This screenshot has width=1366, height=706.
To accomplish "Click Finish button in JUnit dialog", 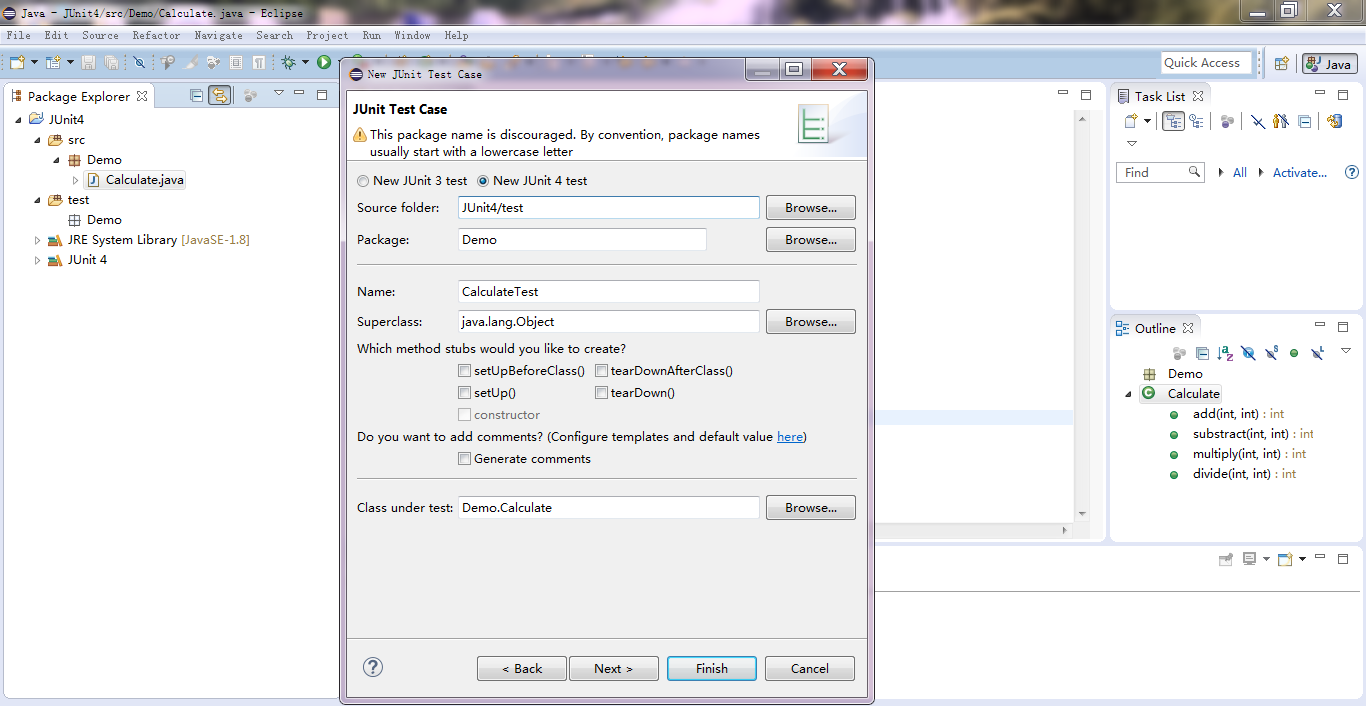I will [x=712, y=668].
